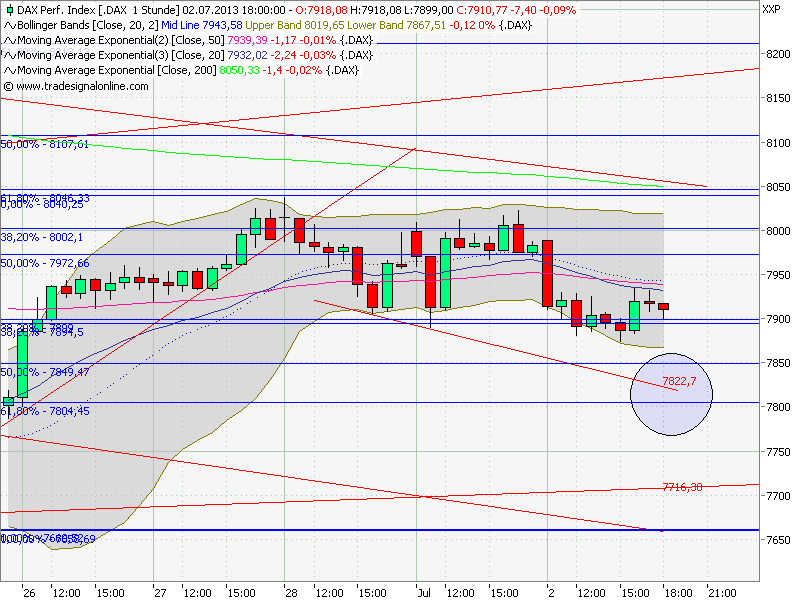
Task: Click the date label 27 on time axis
Action: pos(160,593)
